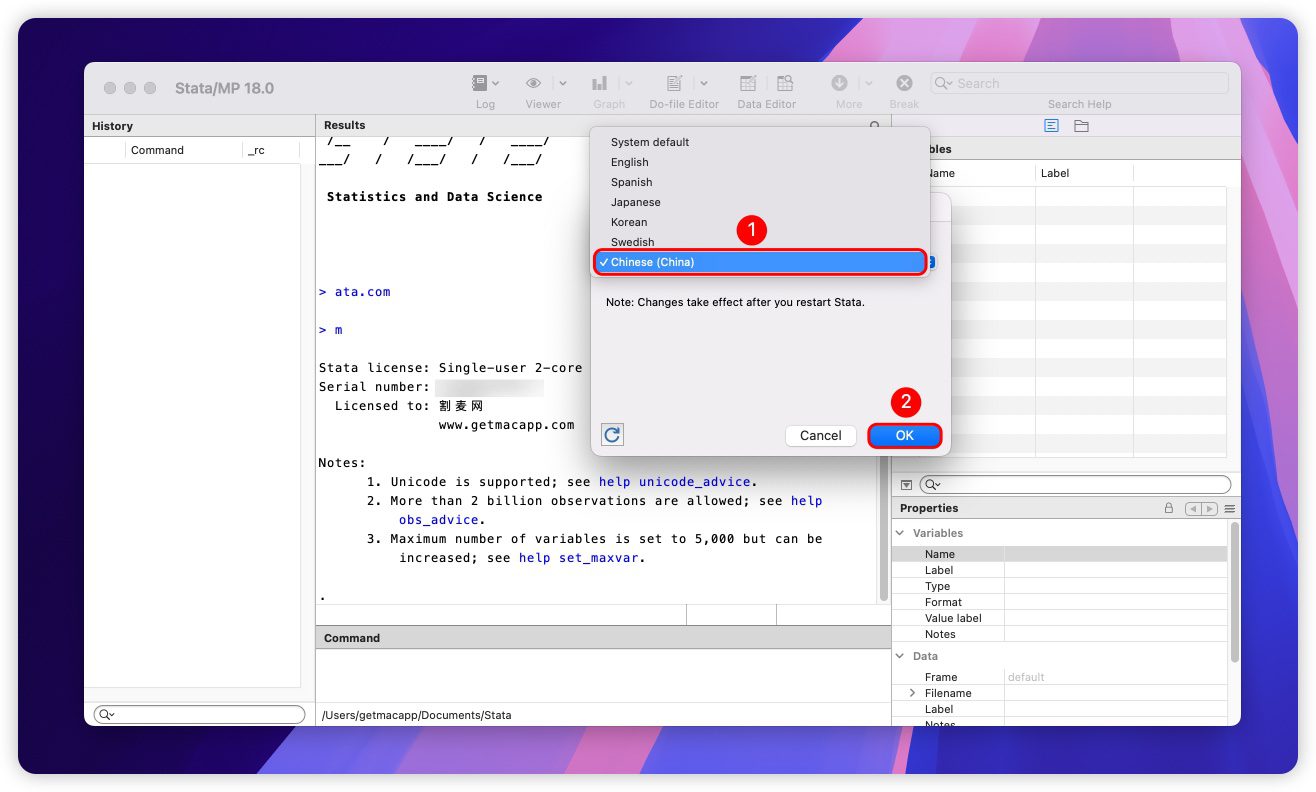Viewport: 1316px width, 792px height.
Task: Switch to the folder view icon
Action: [1081, 126]
